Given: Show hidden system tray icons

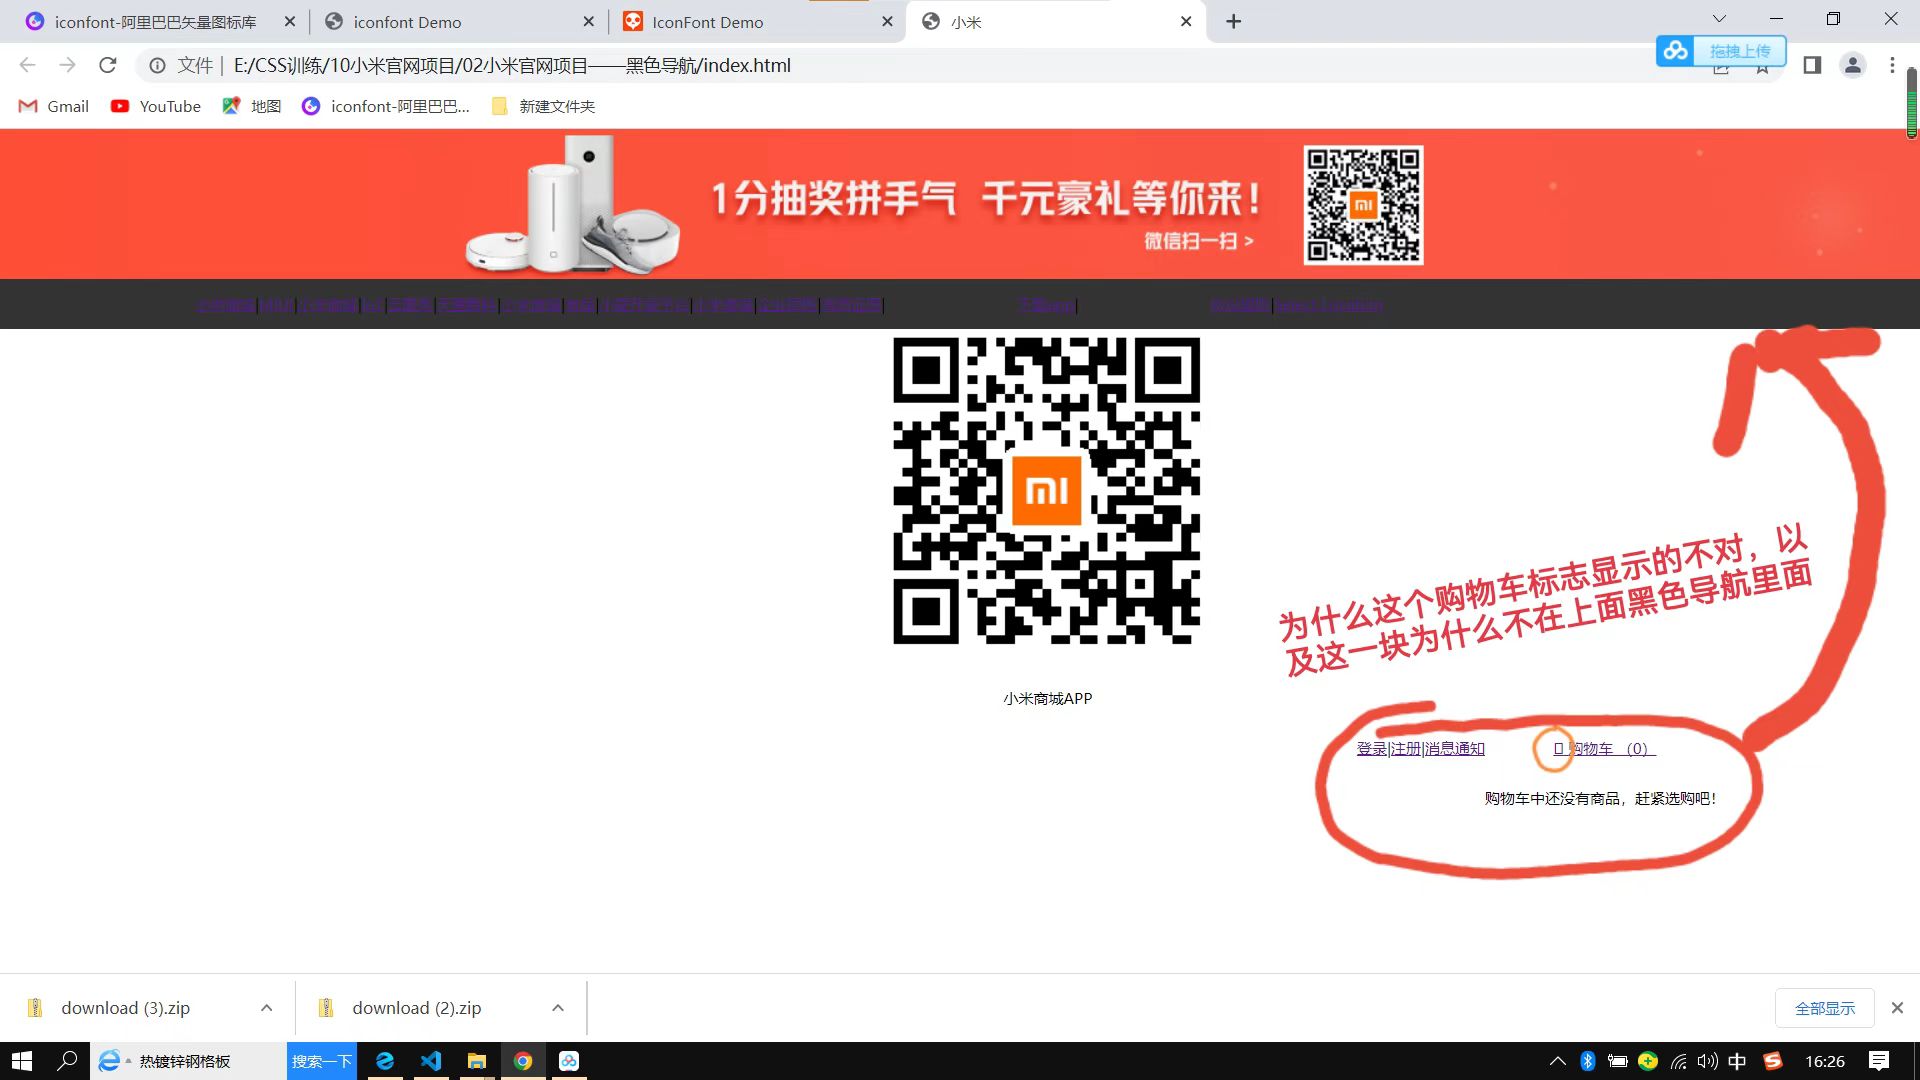Looking at the screenshot, I should point(1557,1061).
